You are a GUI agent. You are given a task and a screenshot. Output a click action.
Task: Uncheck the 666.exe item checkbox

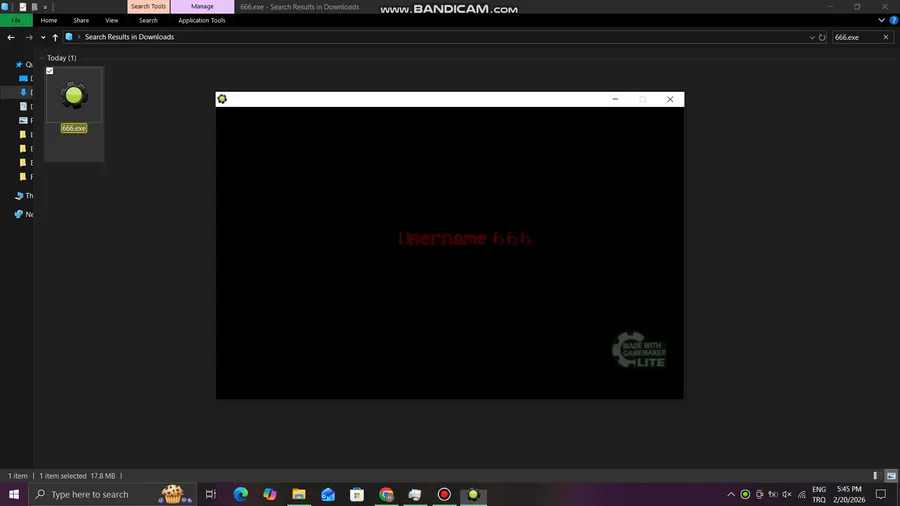click(50, 71)
